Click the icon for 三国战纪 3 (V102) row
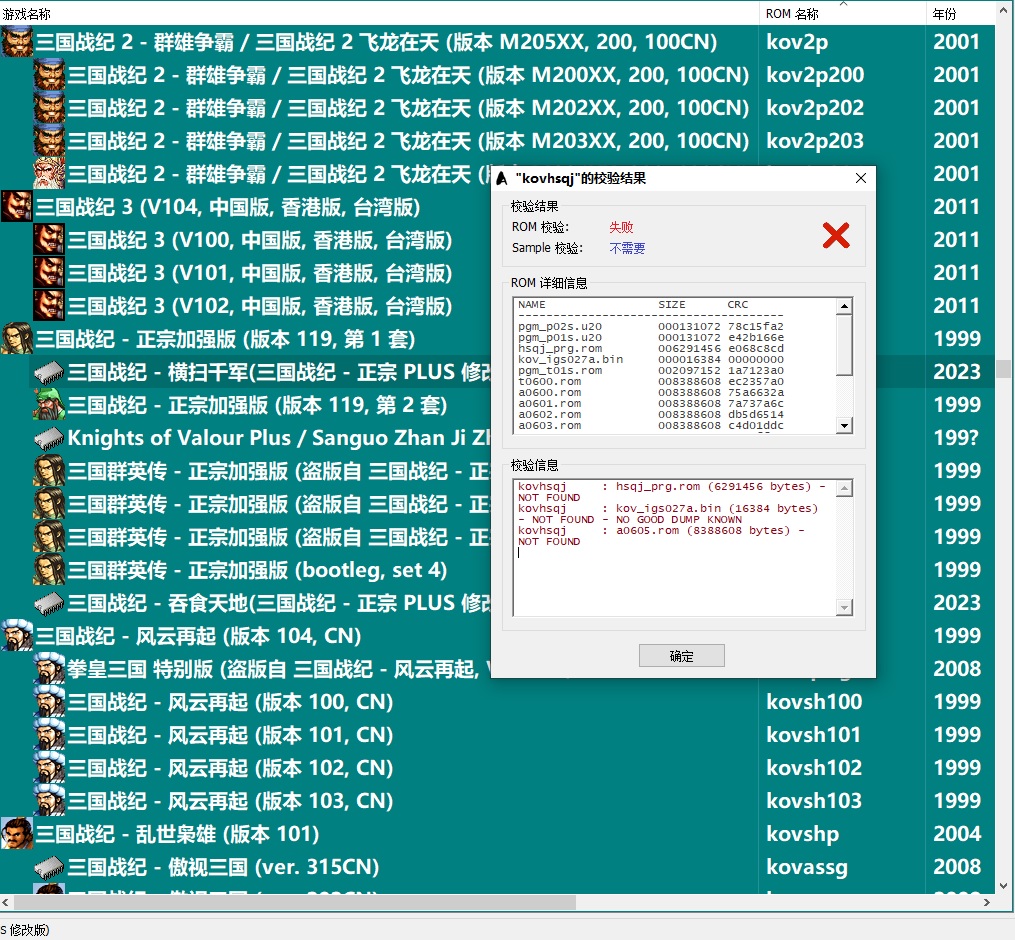This screenshot has width=1015, height=940. pyautogui.click(x=49, y=306)
